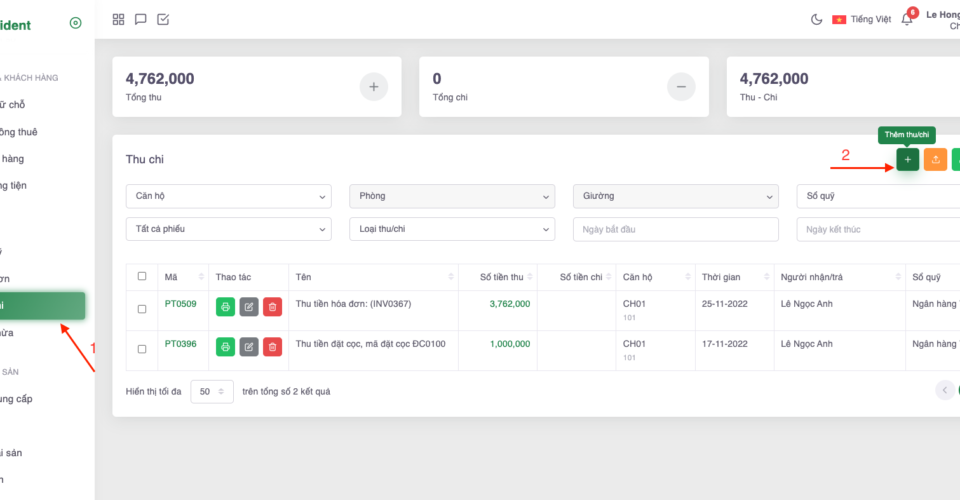The image size is (960, 500).
Task: Open the Phòng filter dropdown
Action: 451,196
